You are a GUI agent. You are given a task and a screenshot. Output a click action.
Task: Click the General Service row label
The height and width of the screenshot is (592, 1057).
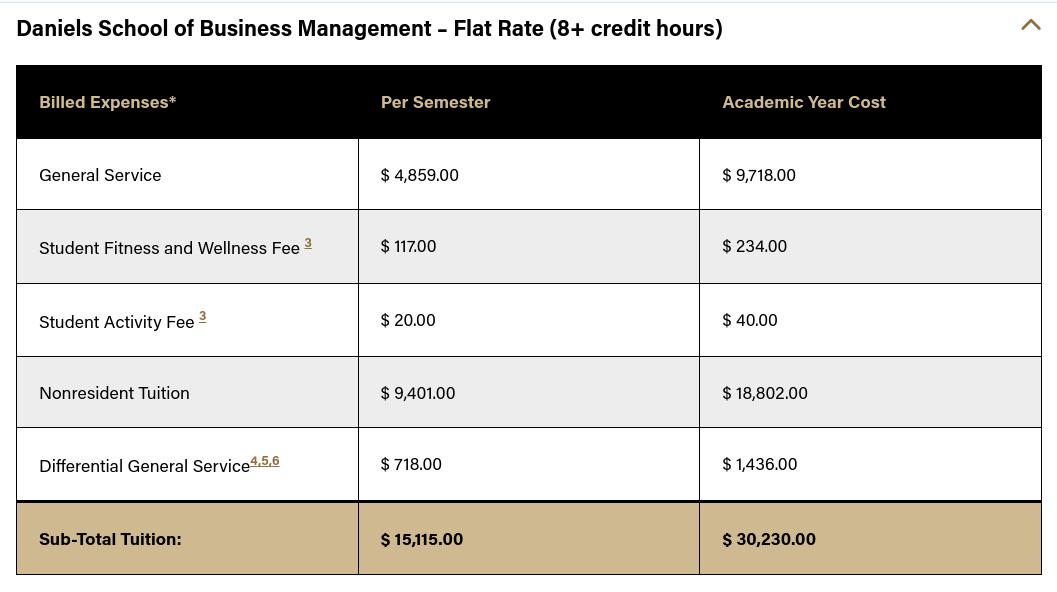(x=100, y=174)
